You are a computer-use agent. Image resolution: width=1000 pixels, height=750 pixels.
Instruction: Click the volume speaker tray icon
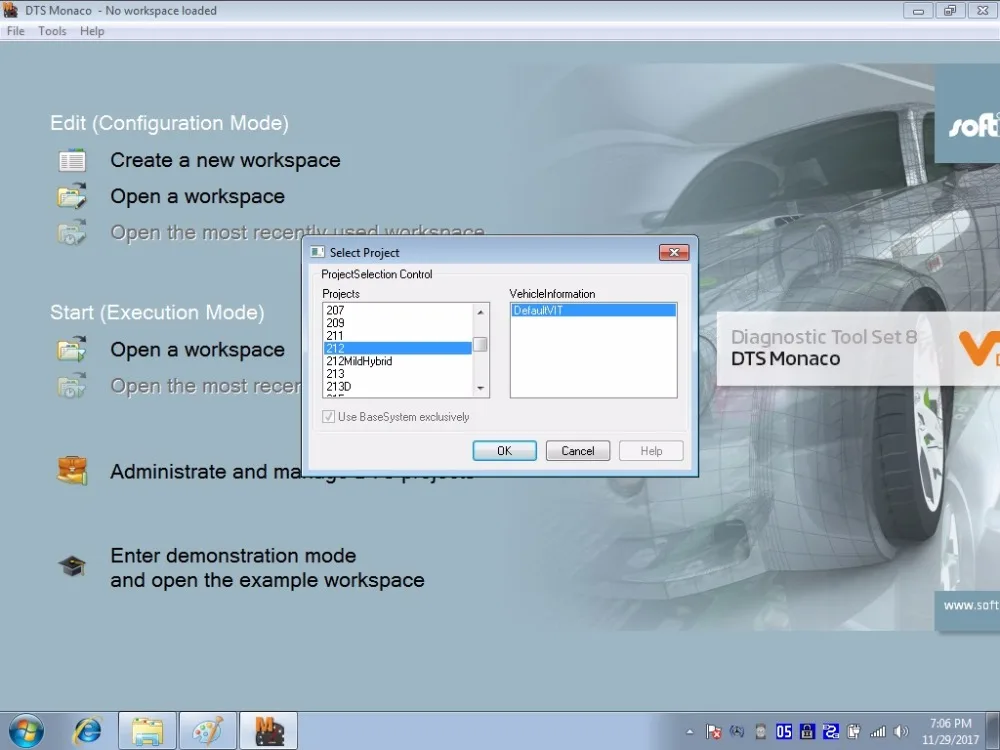point(901,732)
